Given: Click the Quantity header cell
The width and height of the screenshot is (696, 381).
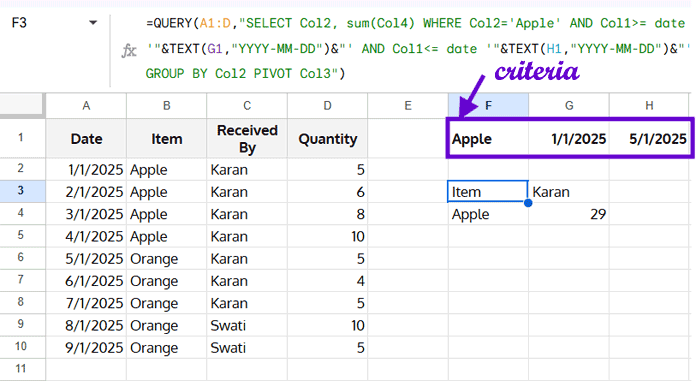Looking at the screenshot, I should [x=328, y=139].
